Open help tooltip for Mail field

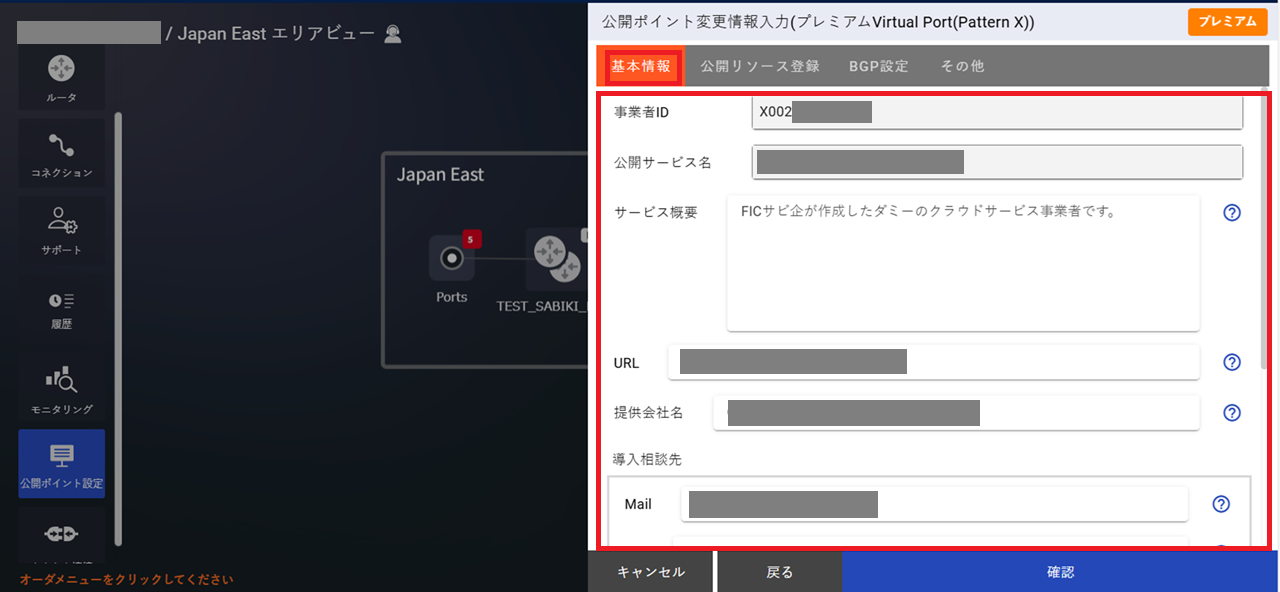click(x=1221, y=504)
